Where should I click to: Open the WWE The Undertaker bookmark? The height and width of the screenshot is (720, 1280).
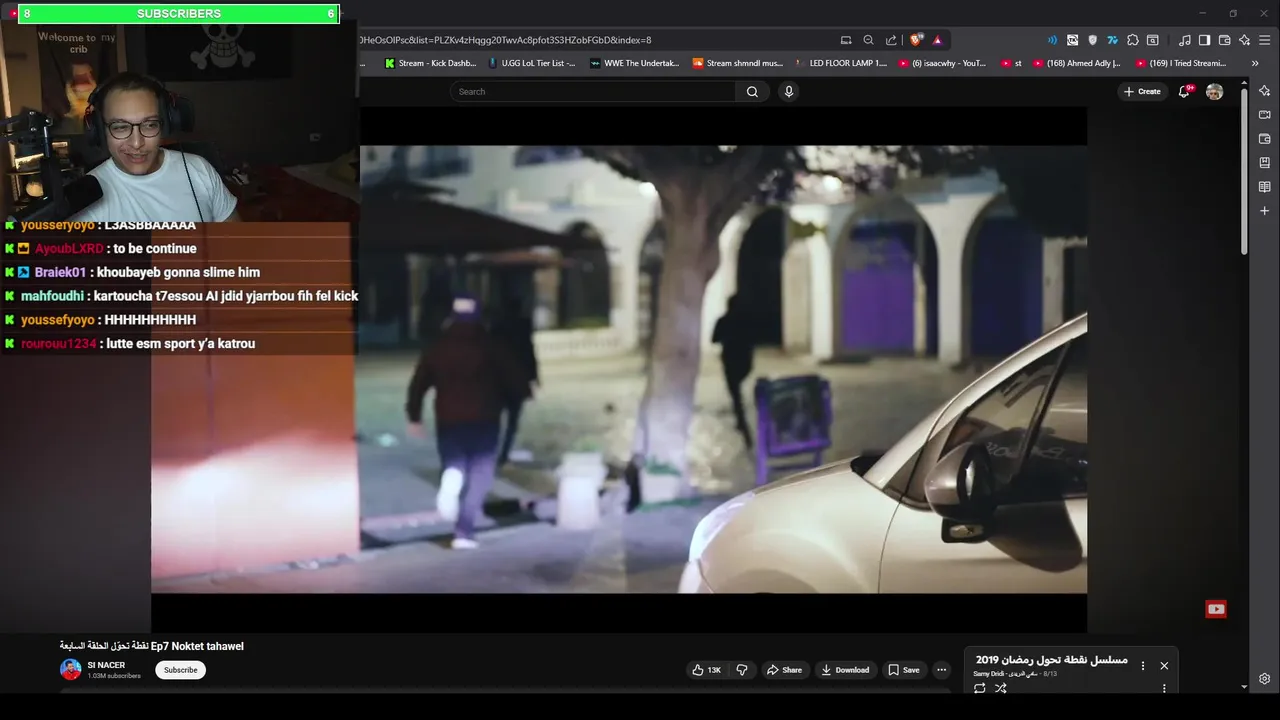pyautogui.click(x=634, y=63)
